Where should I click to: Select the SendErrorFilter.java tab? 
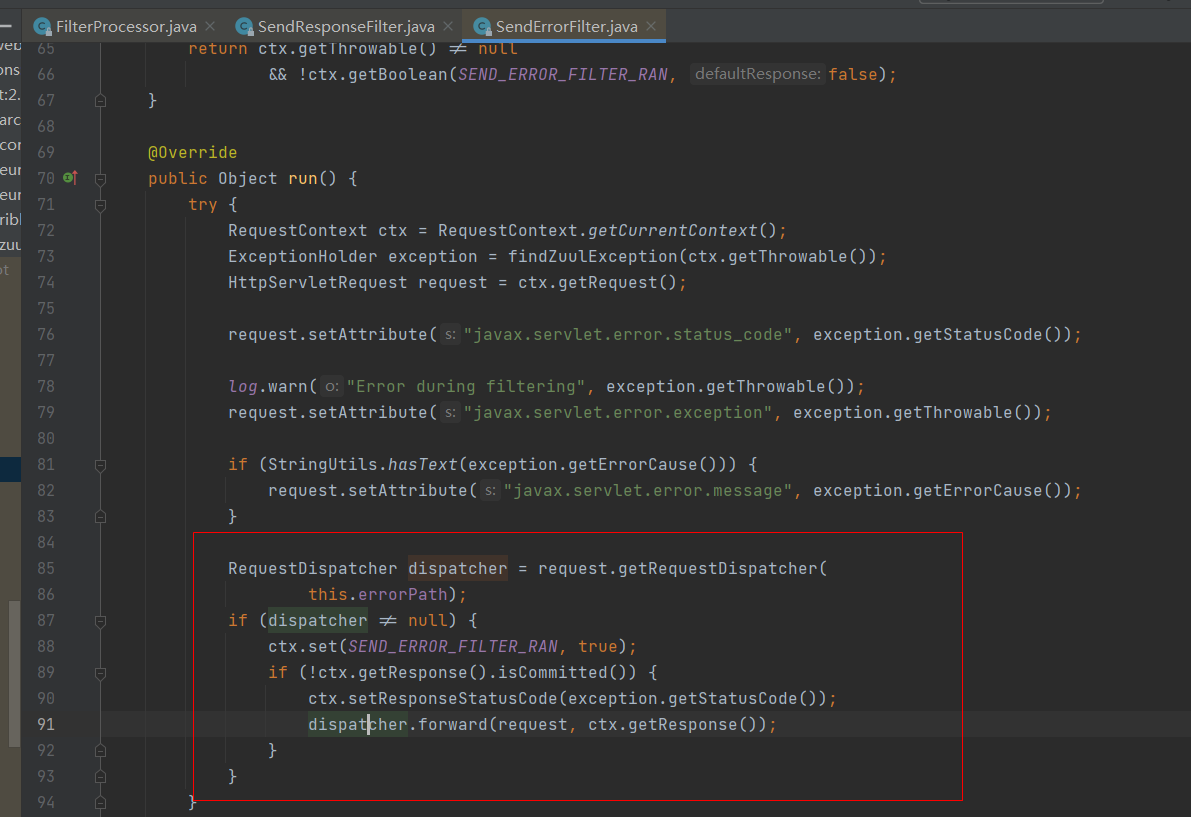pyautogui.click(x=566, y=27)
